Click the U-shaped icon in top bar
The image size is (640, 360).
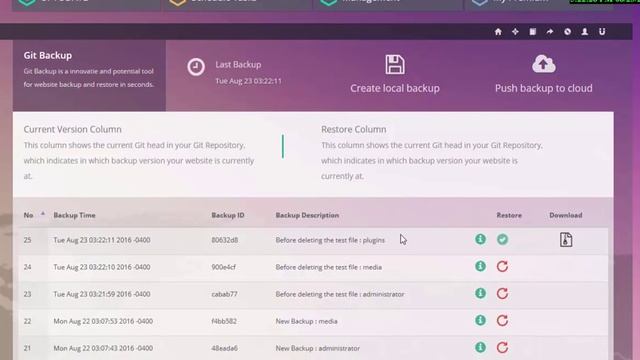point(602,32)
